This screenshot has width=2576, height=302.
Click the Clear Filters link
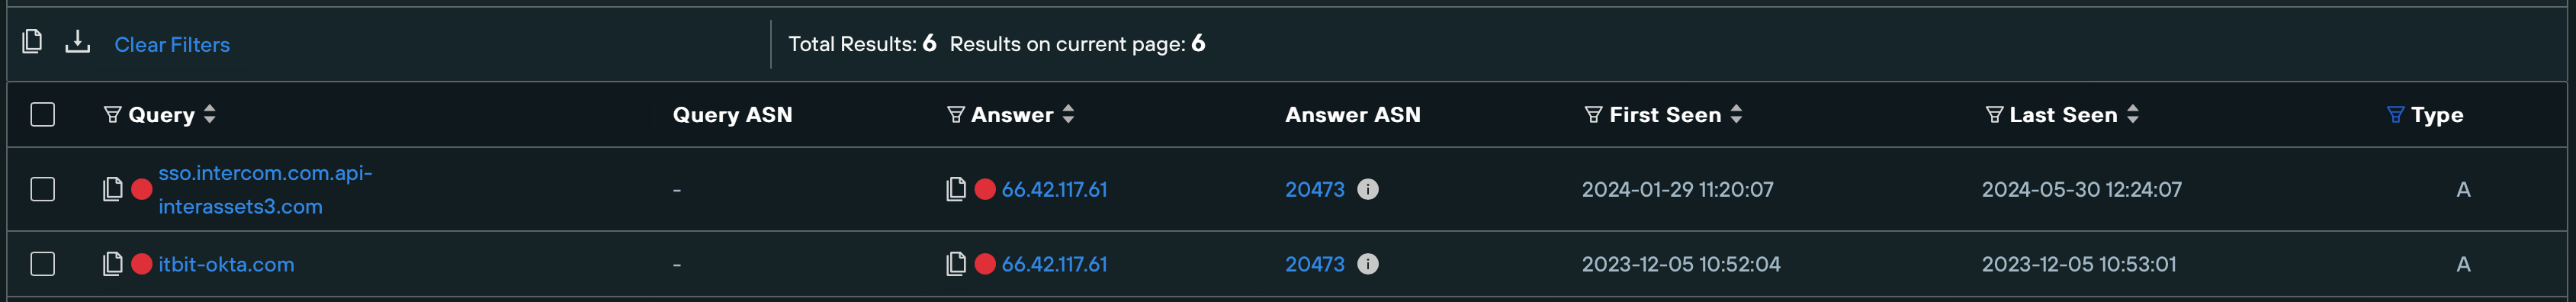click(x=172, y=44)
